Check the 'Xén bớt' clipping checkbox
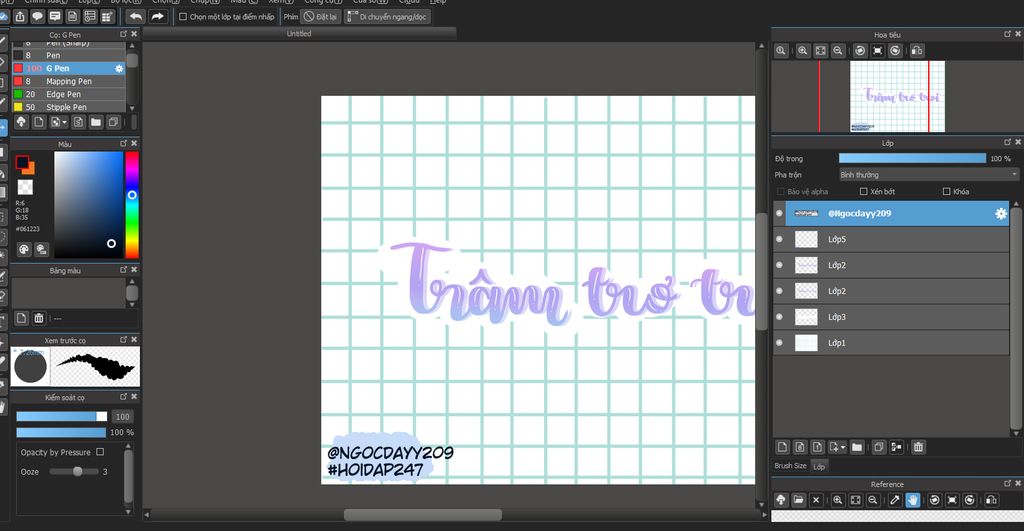The width and height of the screenshot is (1024, 531). [863, 191]
